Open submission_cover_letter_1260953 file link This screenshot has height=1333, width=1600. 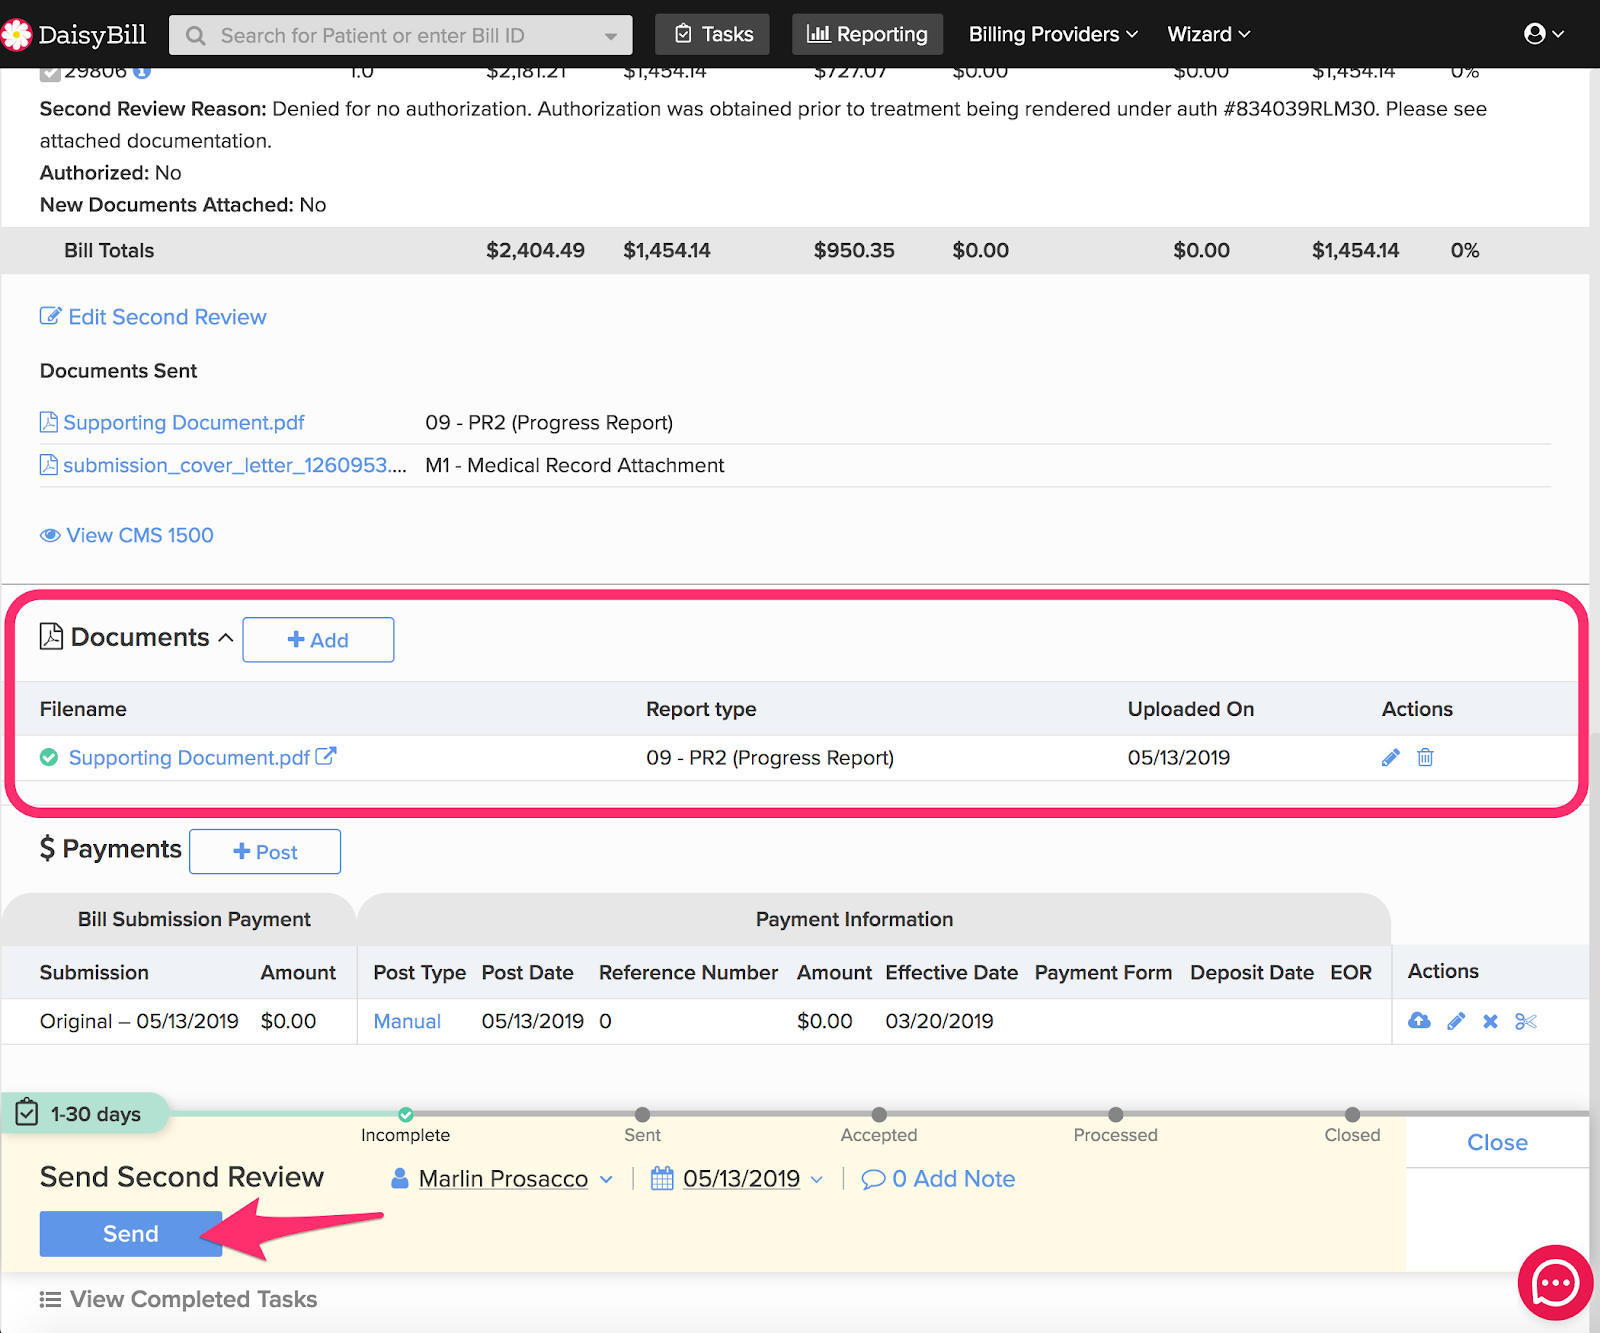[x=235, y=465]
